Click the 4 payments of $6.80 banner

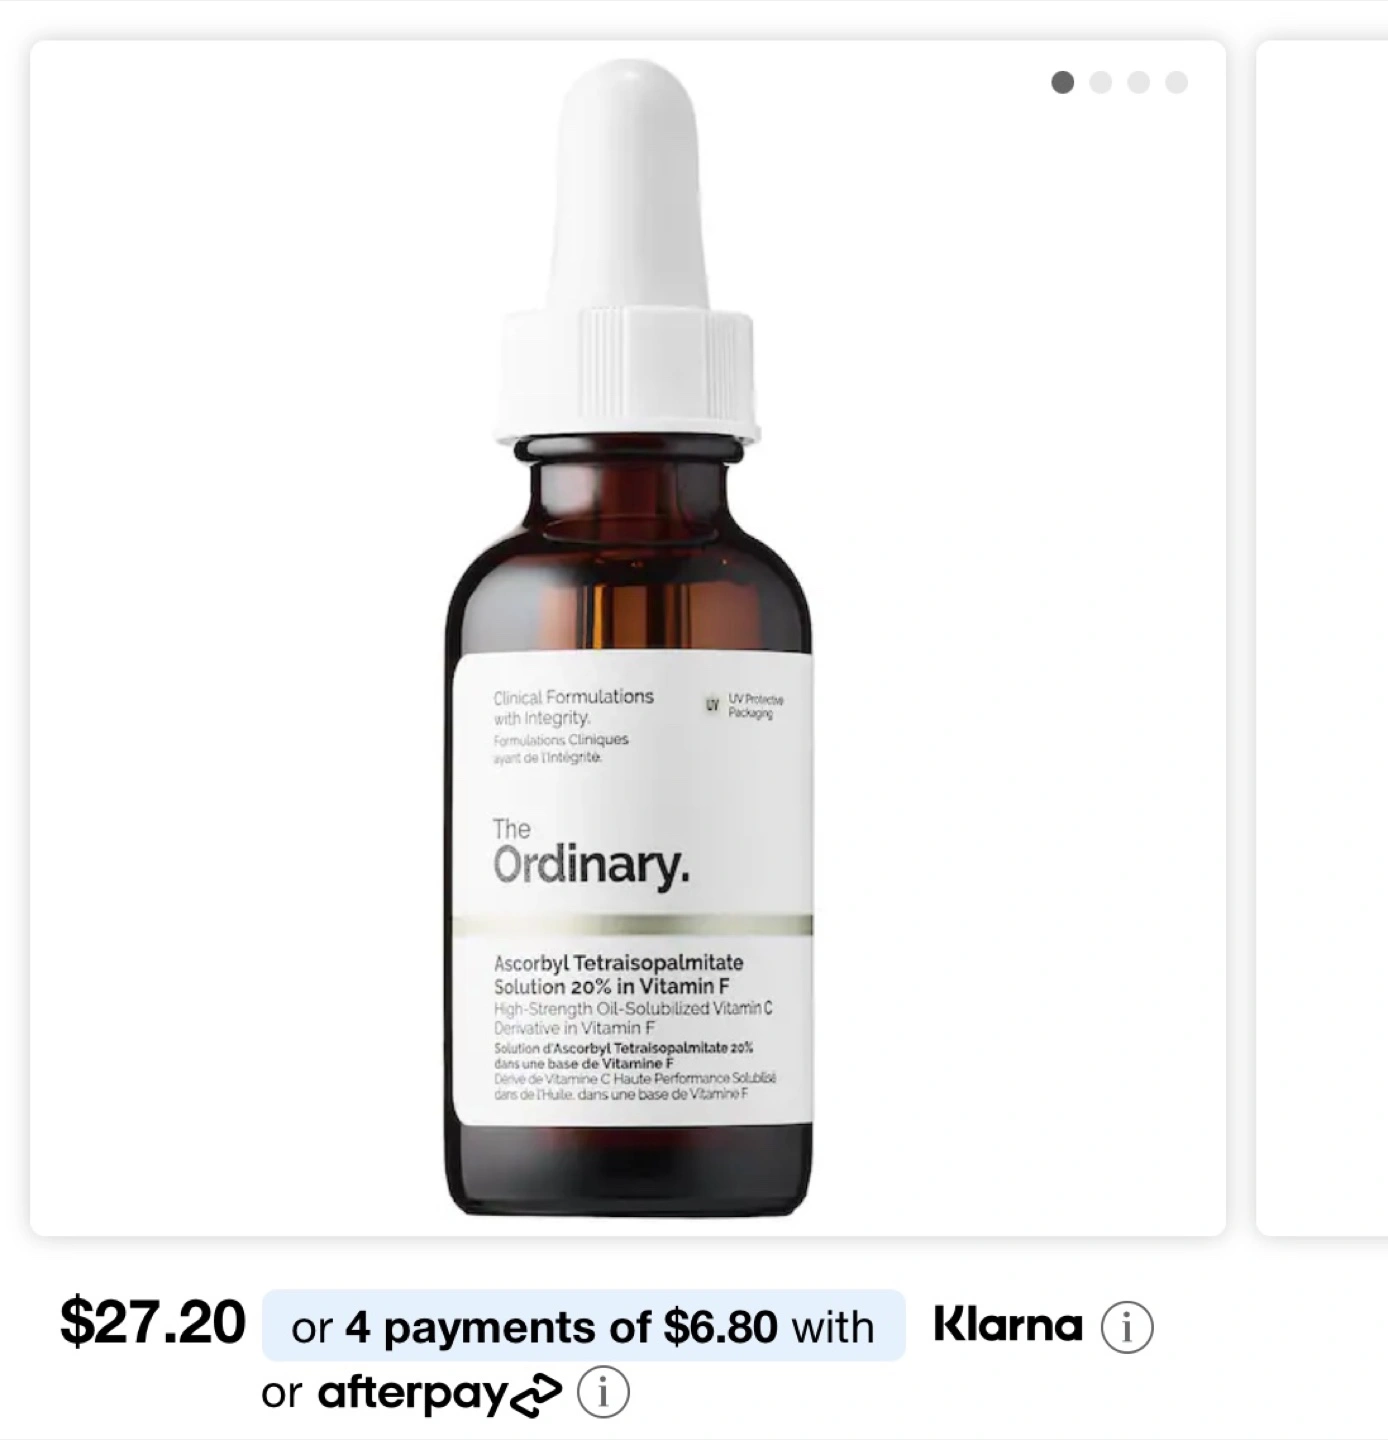click(x=583, y=1326)
